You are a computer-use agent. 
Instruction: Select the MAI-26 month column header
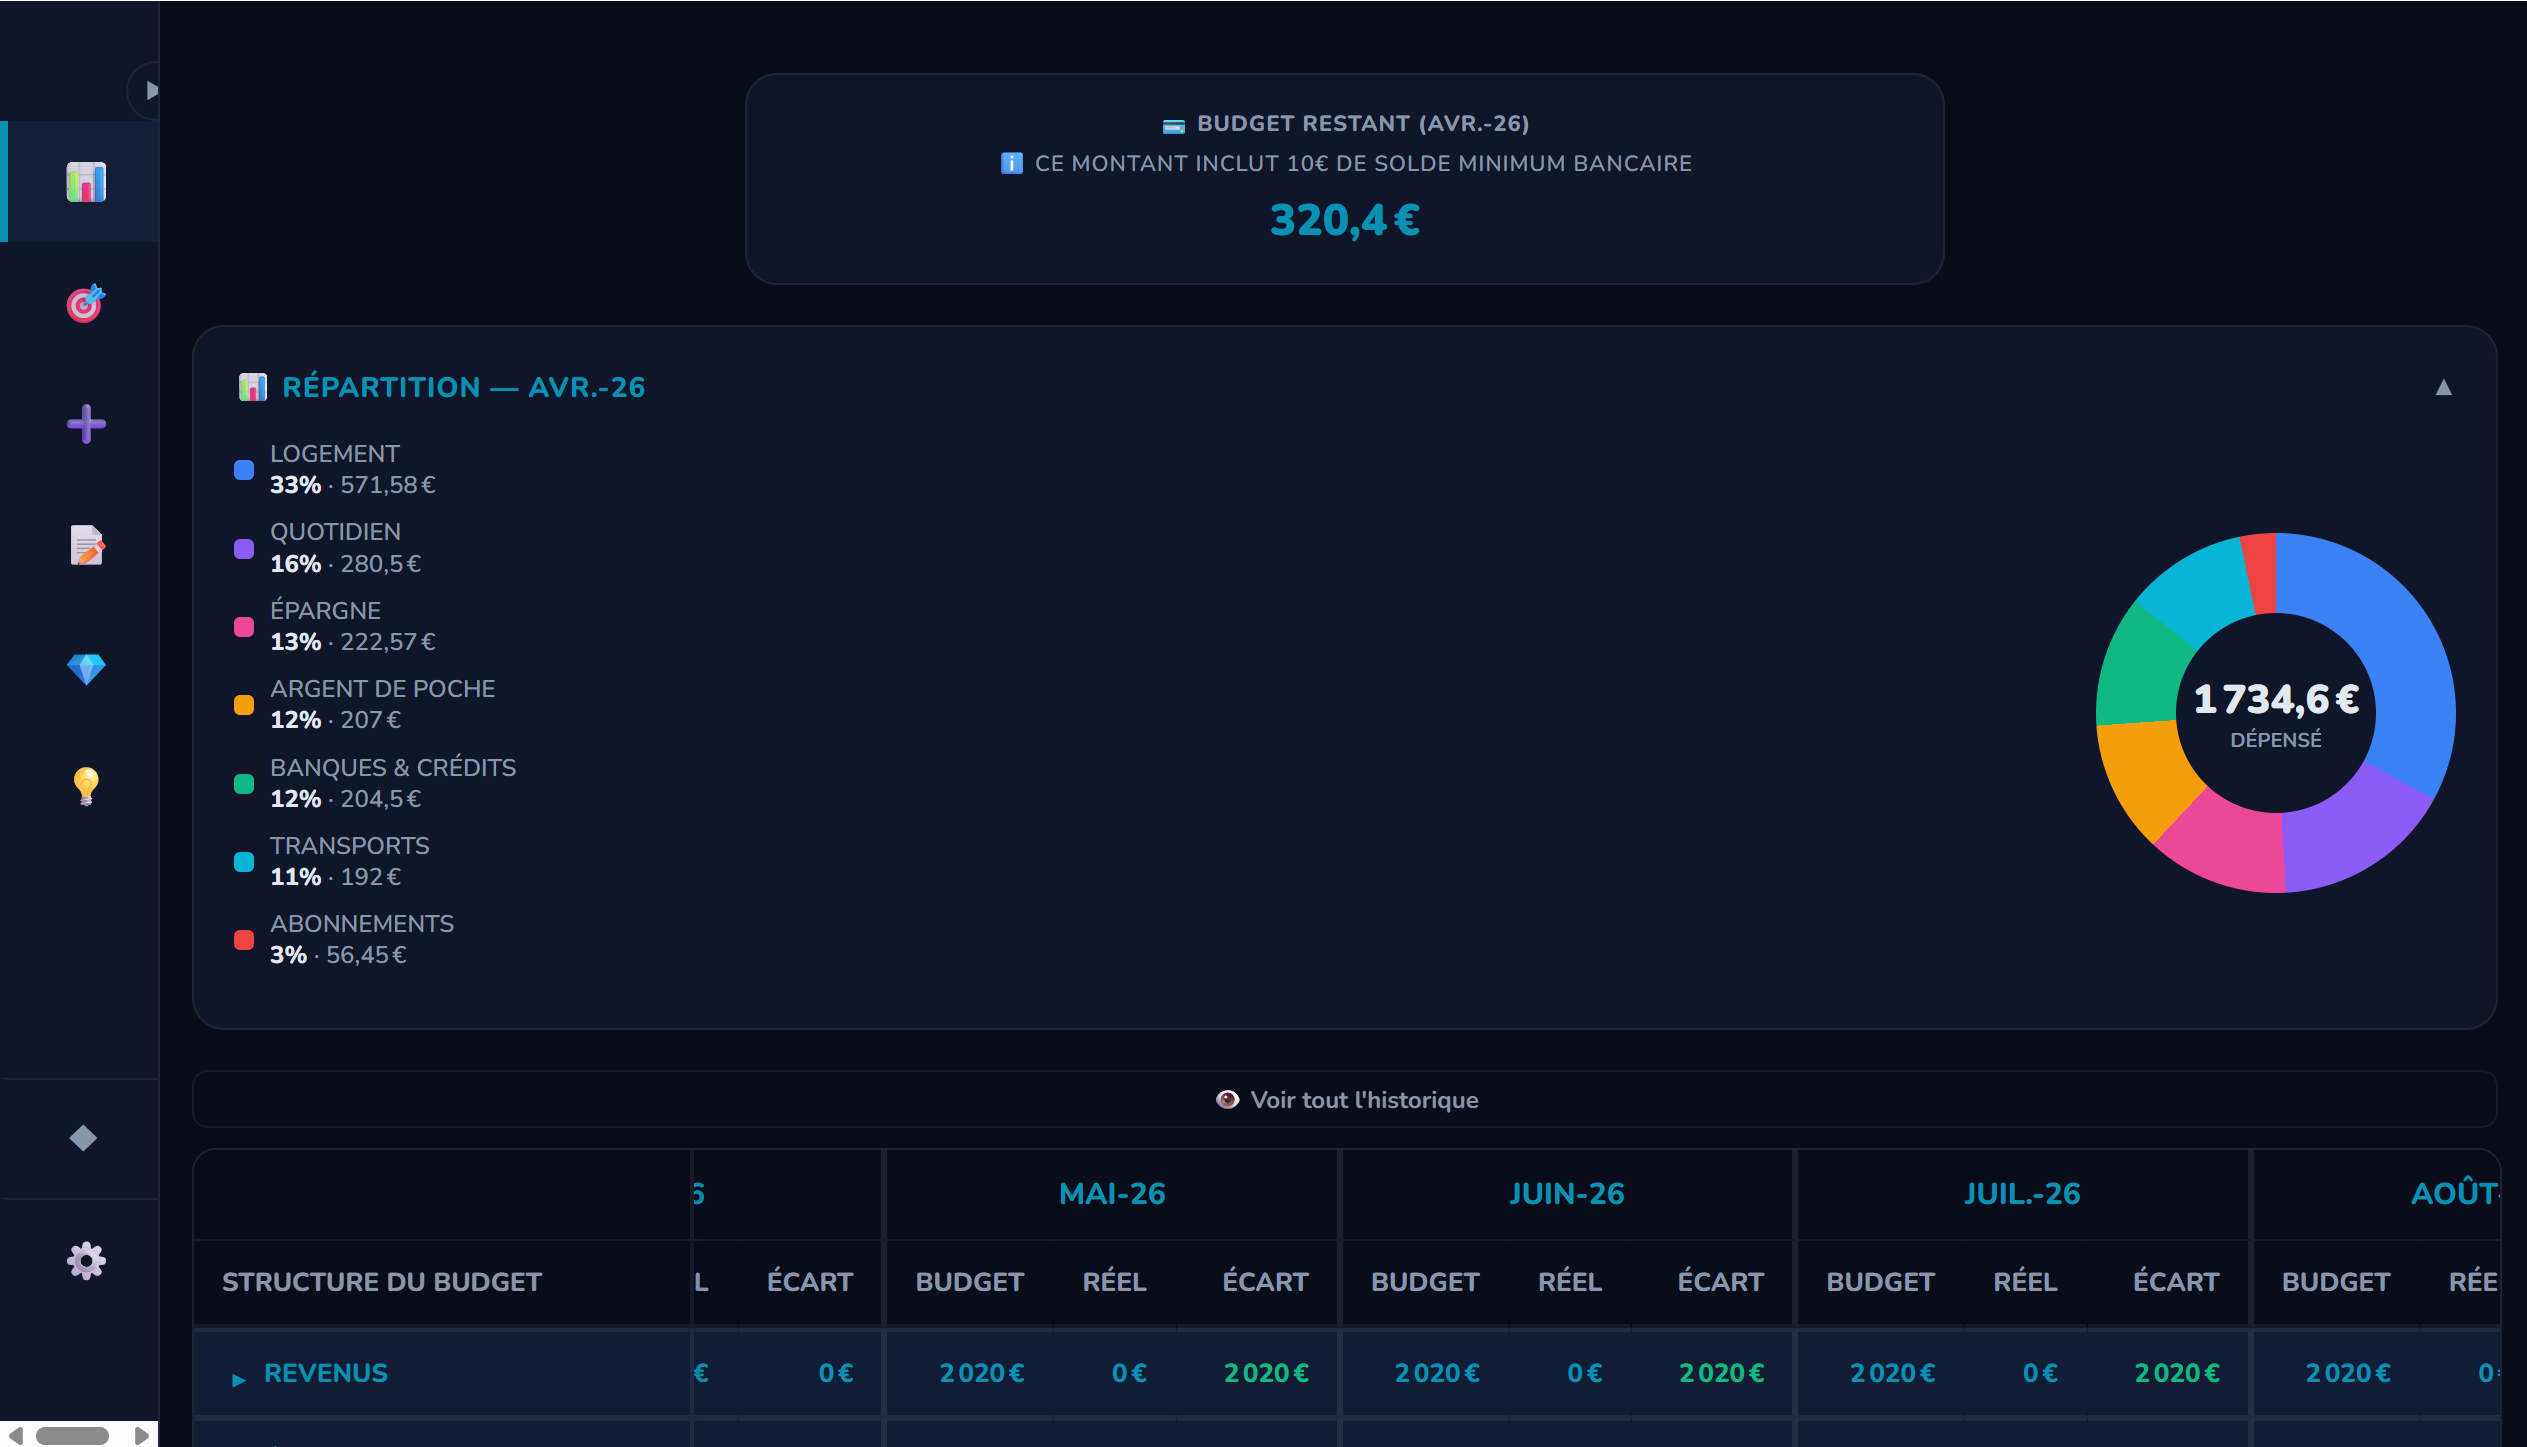[x=1111, y=1193]
